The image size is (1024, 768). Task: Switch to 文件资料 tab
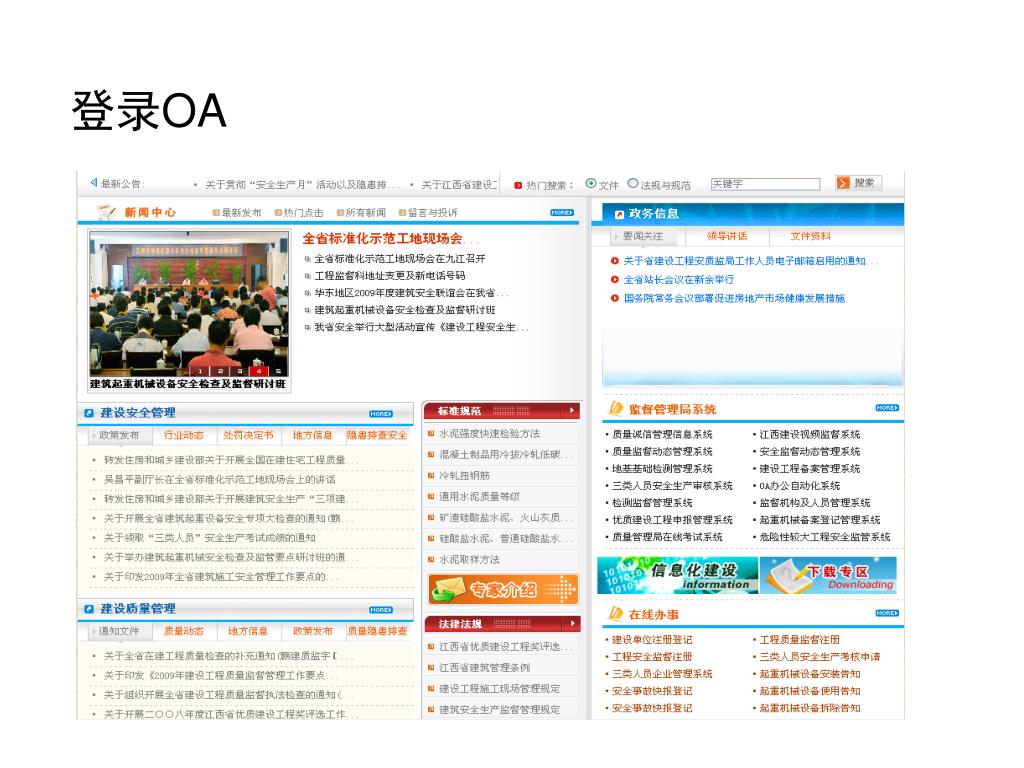[x=810, y=236]
